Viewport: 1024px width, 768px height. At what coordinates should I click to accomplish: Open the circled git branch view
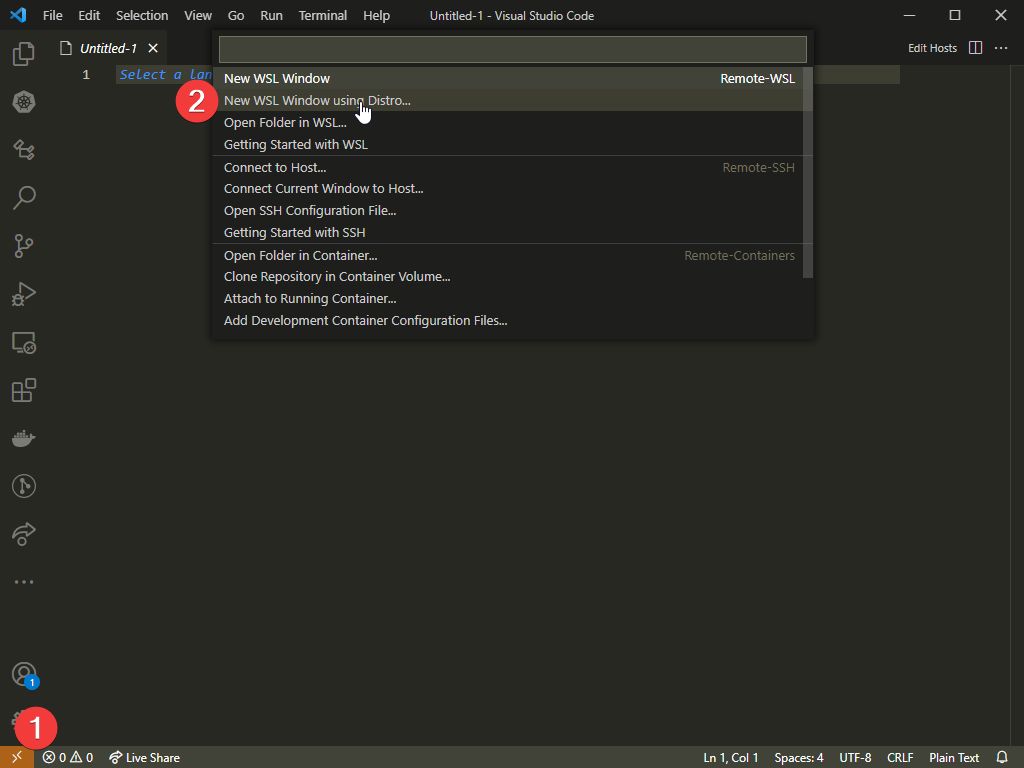click(24, 487)
